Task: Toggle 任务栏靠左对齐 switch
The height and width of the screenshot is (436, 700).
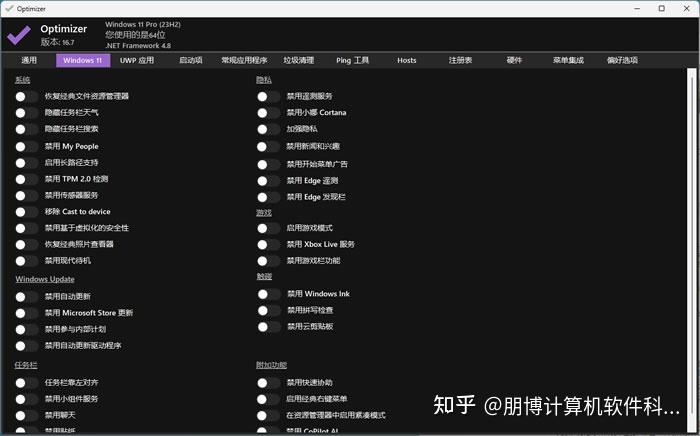Action: pos(26,383)
